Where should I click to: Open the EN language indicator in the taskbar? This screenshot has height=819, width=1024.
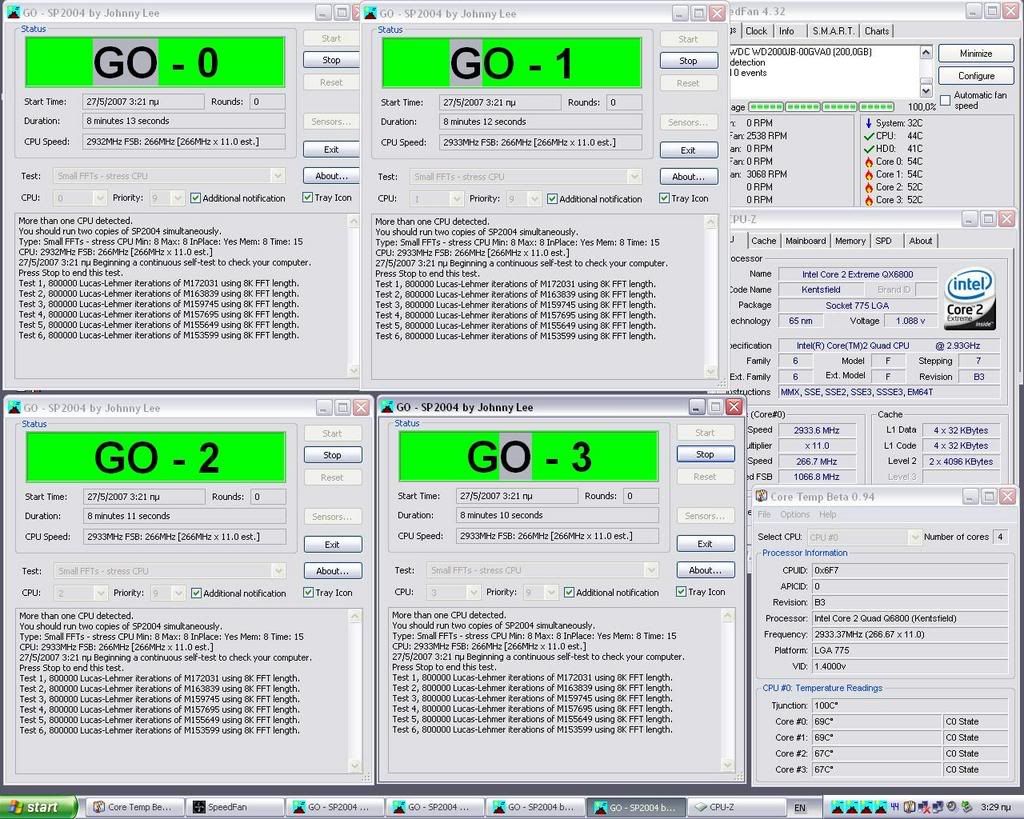click(800, 808)
